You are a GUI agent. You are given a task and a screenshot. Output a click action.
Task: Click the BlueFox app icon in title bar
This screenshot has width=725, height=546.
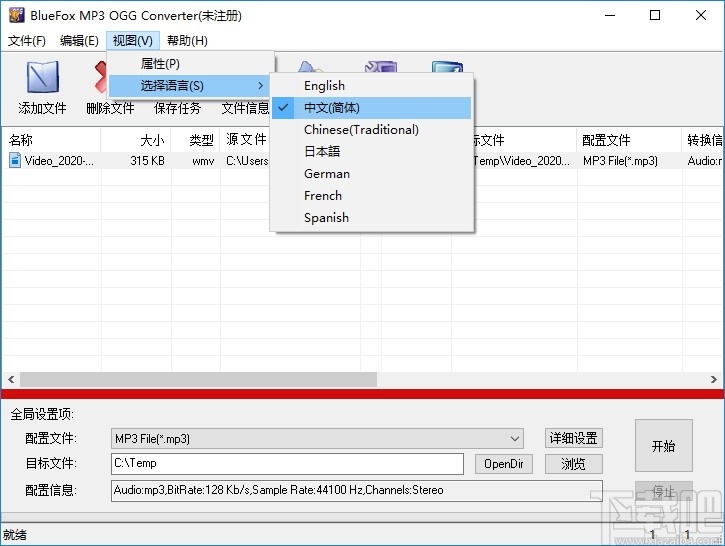[17, 15]
